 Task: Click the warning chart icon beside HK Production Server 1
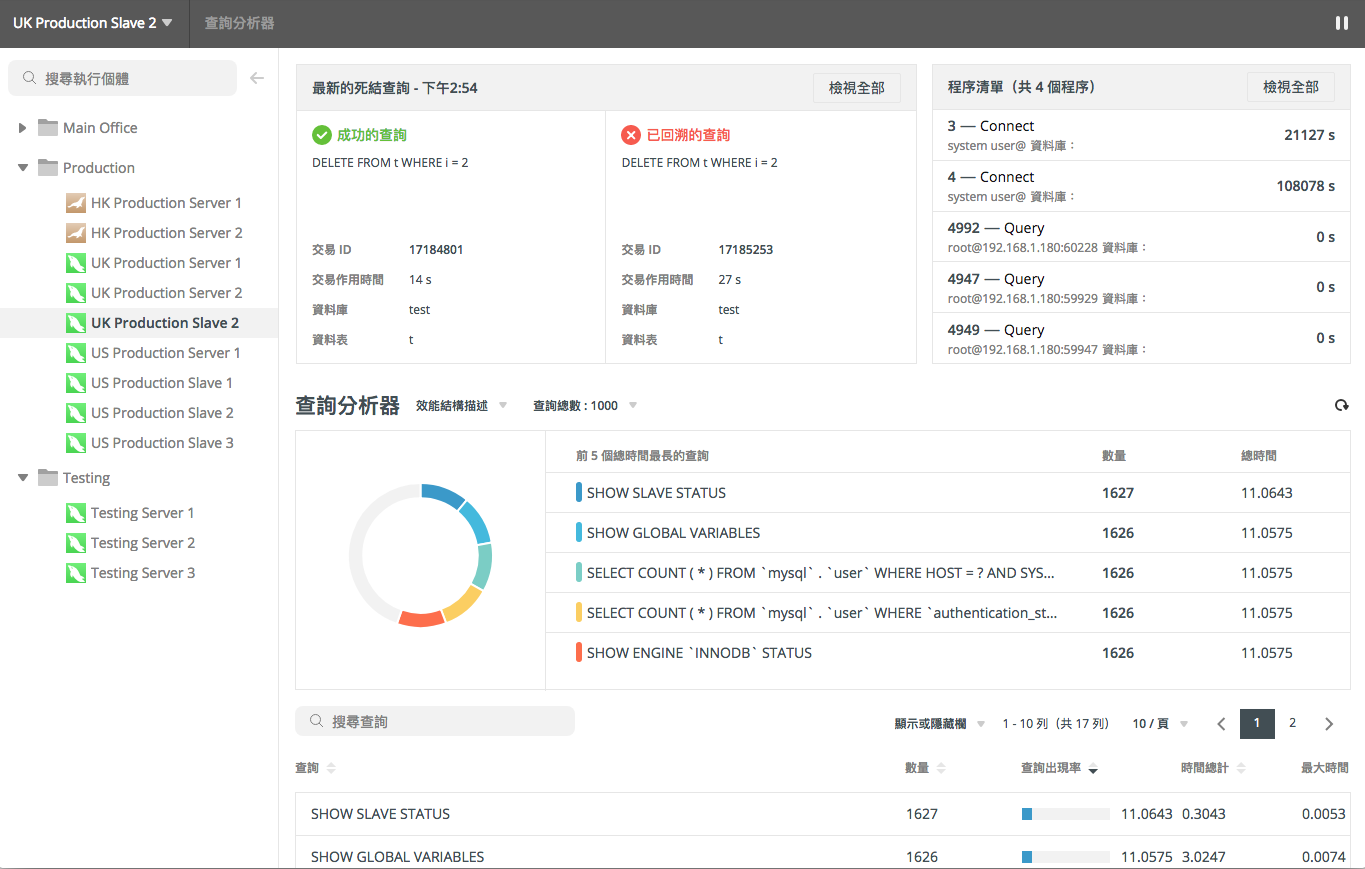pos(76,202)
